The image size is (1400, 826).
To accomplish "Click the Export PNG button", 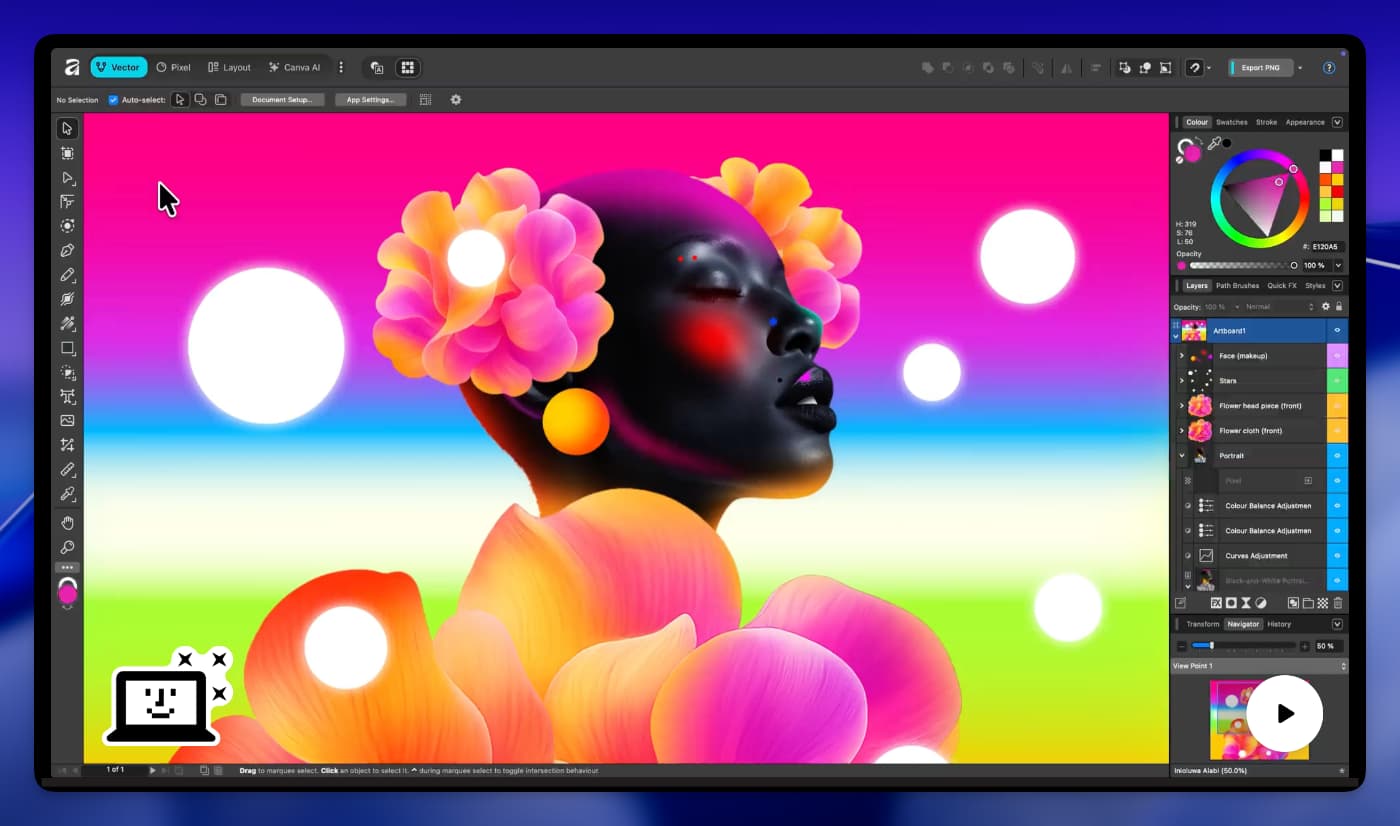I will point(1259,67).
